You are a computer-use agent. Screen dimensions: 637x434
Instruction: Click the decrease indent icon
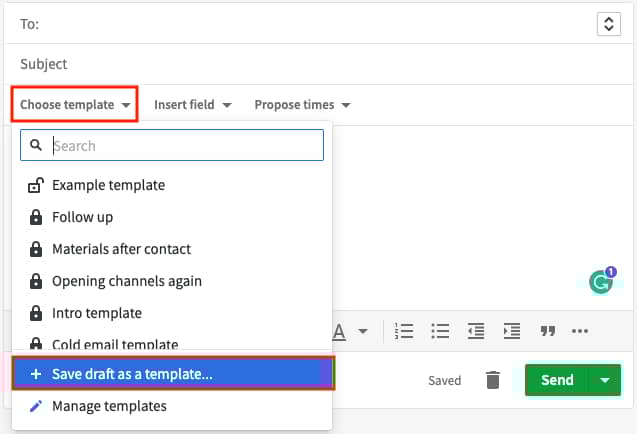coord(476,331)
